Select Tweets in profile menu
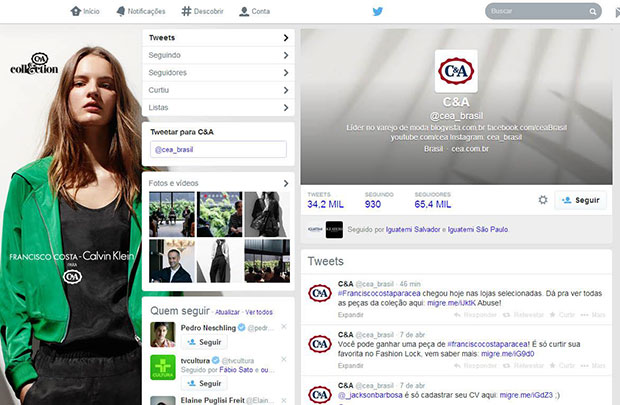Screen dimensions: 620x405 click(218, 38)
